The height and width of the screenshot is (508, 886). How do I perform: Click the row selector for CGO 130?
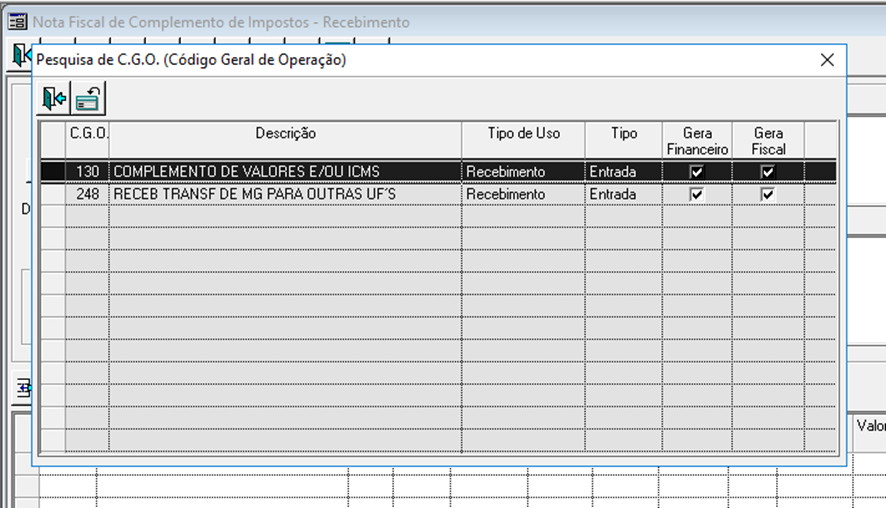click(x=53, y=171)
